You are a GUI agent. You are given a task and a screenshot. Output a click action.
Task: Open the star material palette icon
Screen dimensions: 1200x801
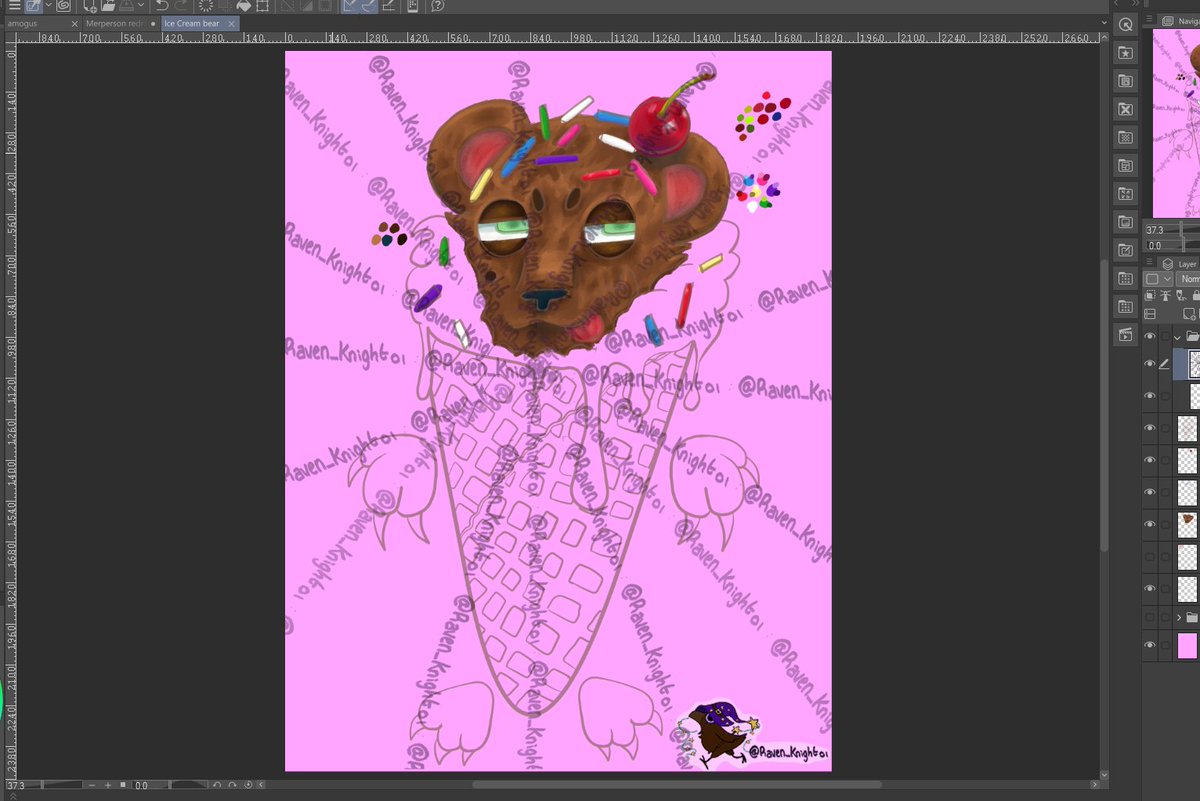pos(1125,52)
